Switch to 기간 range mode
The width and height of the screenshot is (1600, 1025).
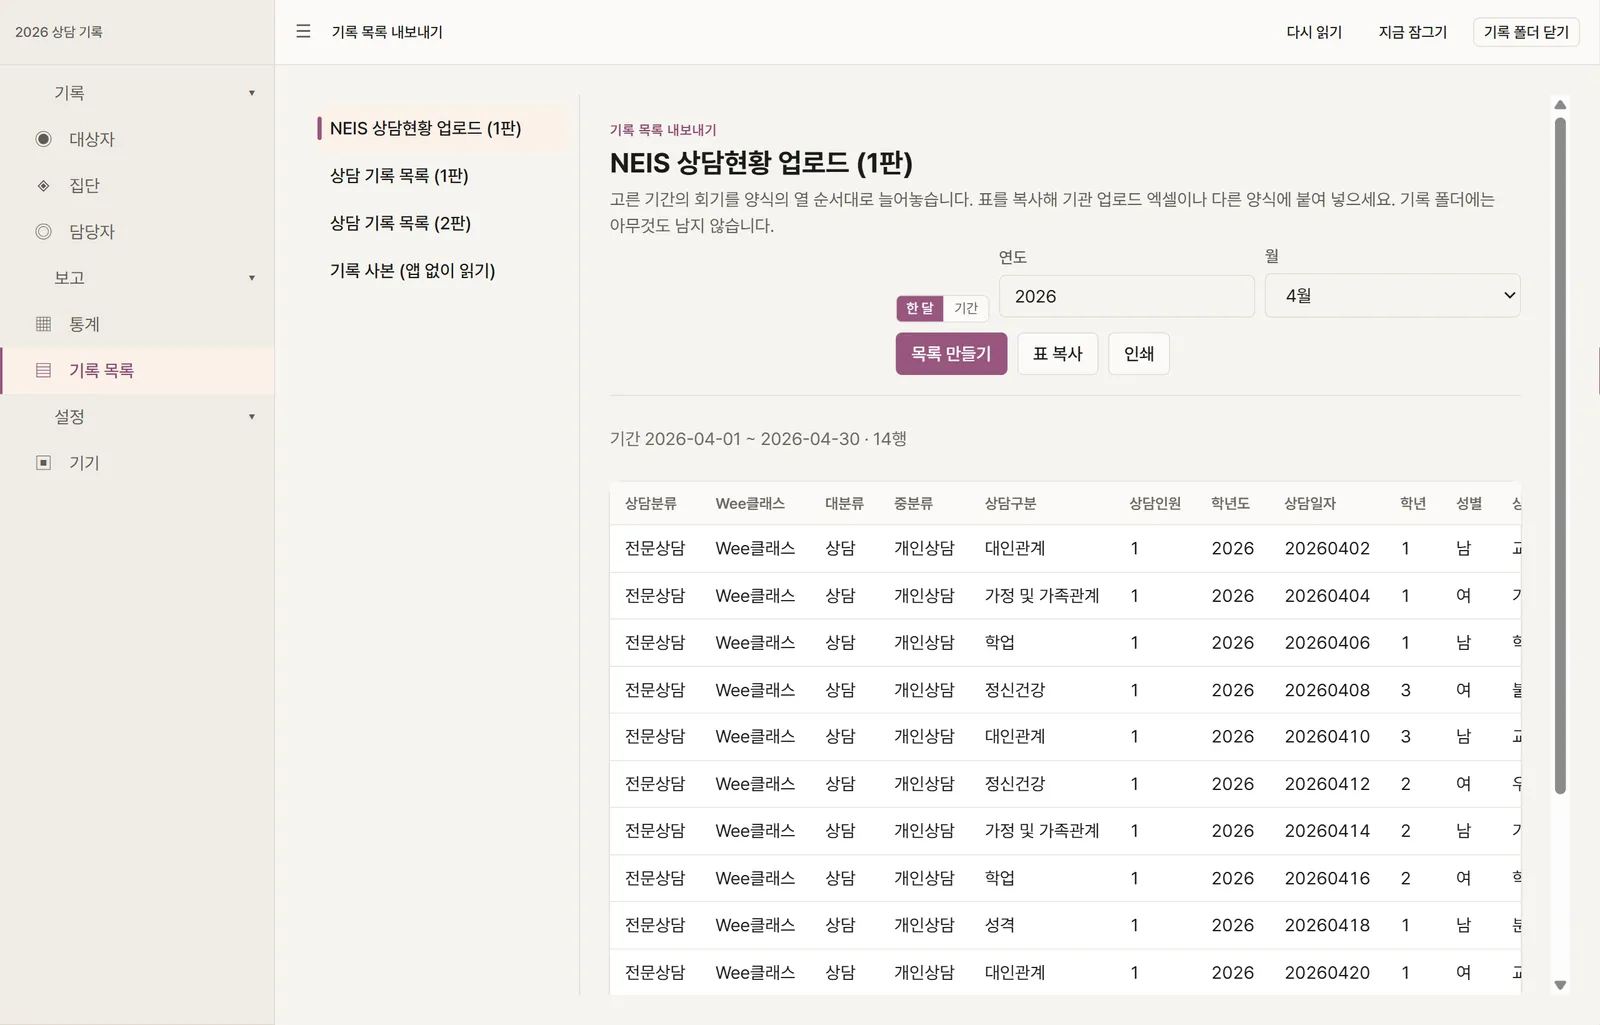tap(966, 308)
